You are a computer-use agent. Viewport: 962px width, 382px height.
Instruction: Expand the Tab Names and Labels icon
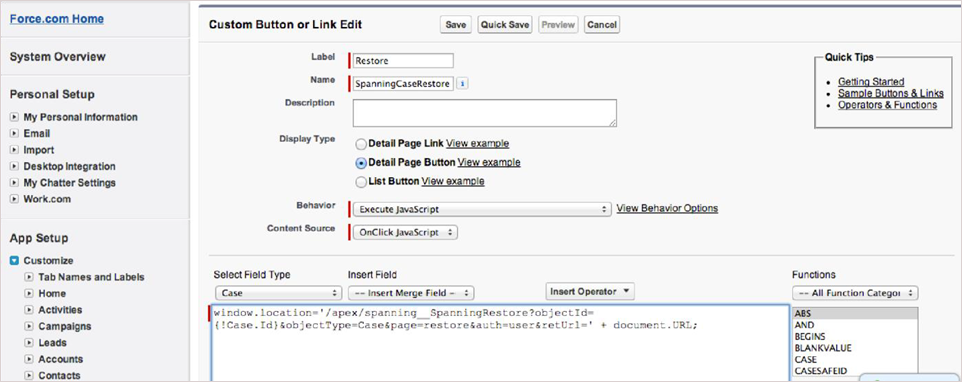point(29,277)
